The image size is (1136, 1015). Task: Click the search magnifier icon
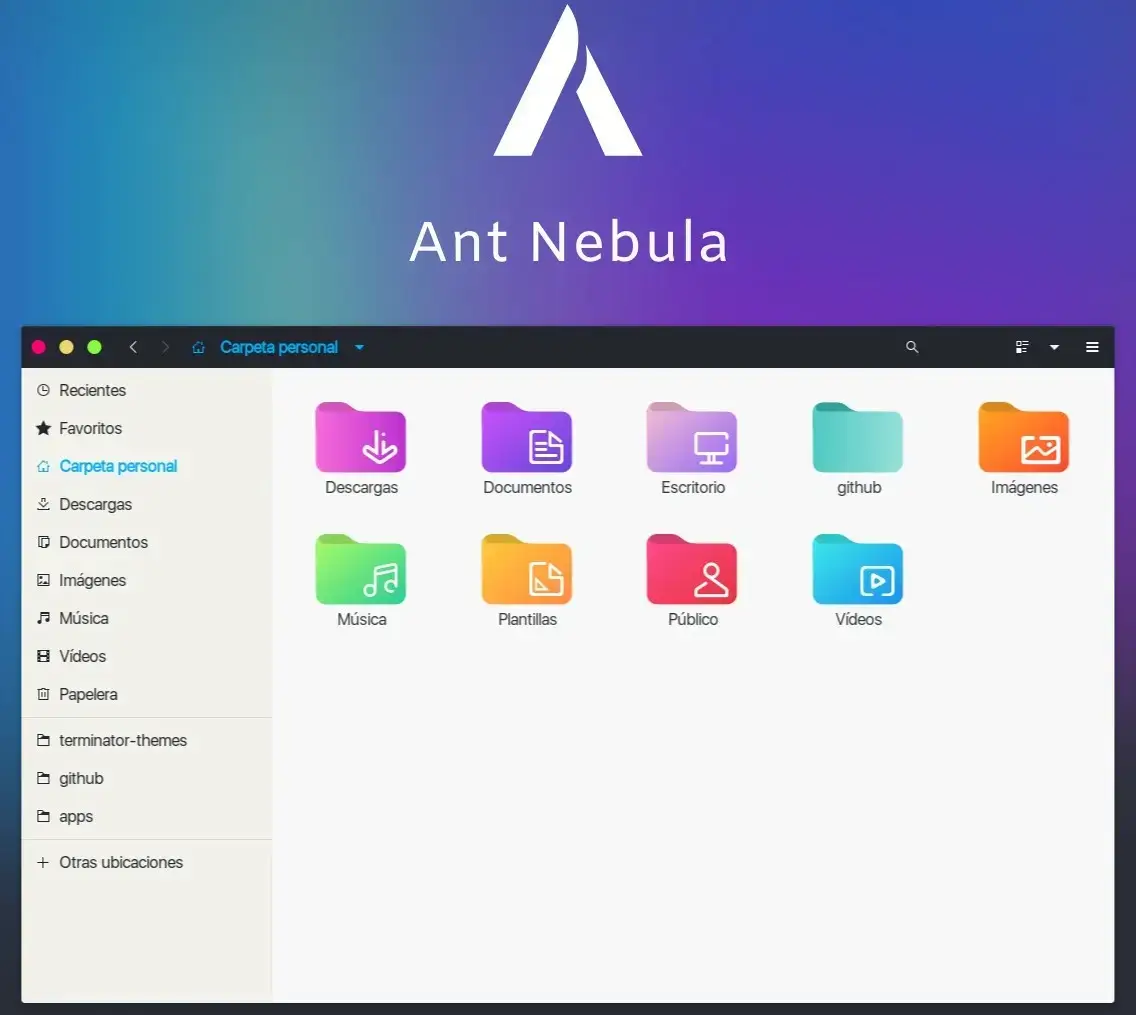(x=912, y=347)
